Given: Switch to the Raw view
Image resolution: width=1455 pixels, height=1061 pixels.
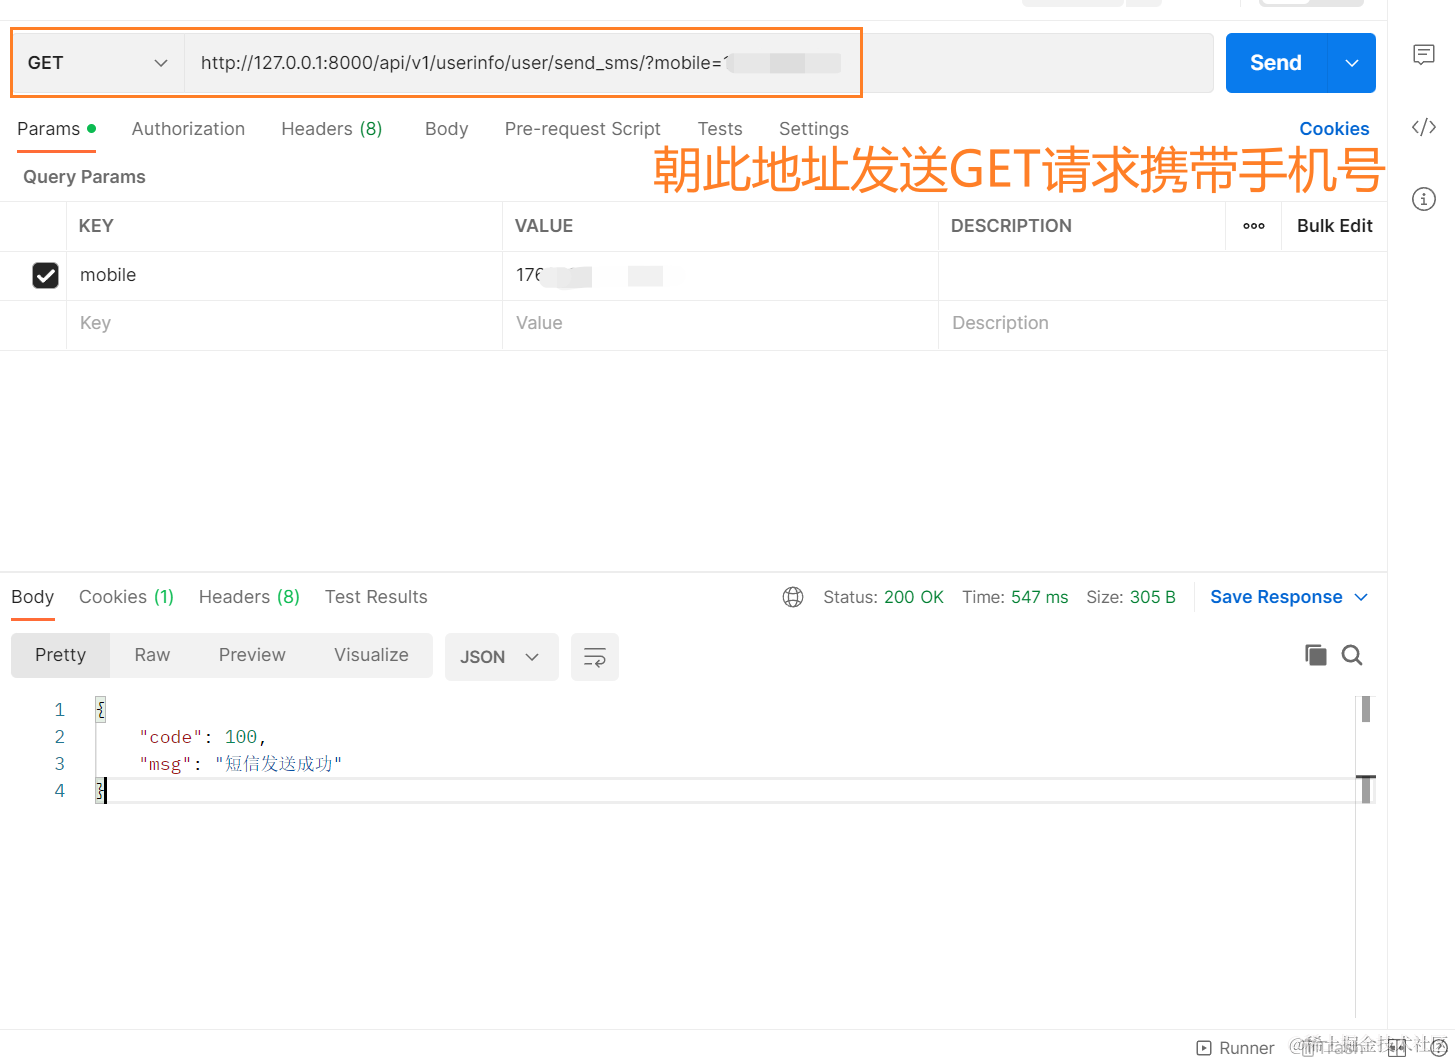Looking at the screenshot, I should tap(152, 655).
